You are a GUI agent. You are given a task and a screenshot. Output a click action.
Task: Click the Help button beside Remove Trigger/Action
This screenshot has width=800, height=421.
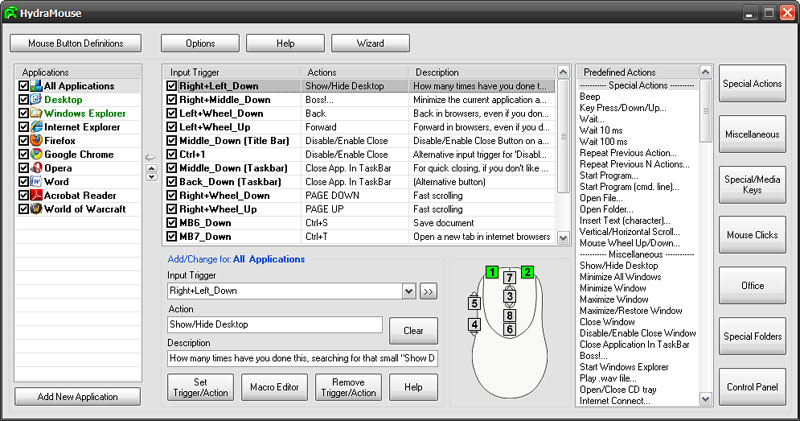click(413, 387)
